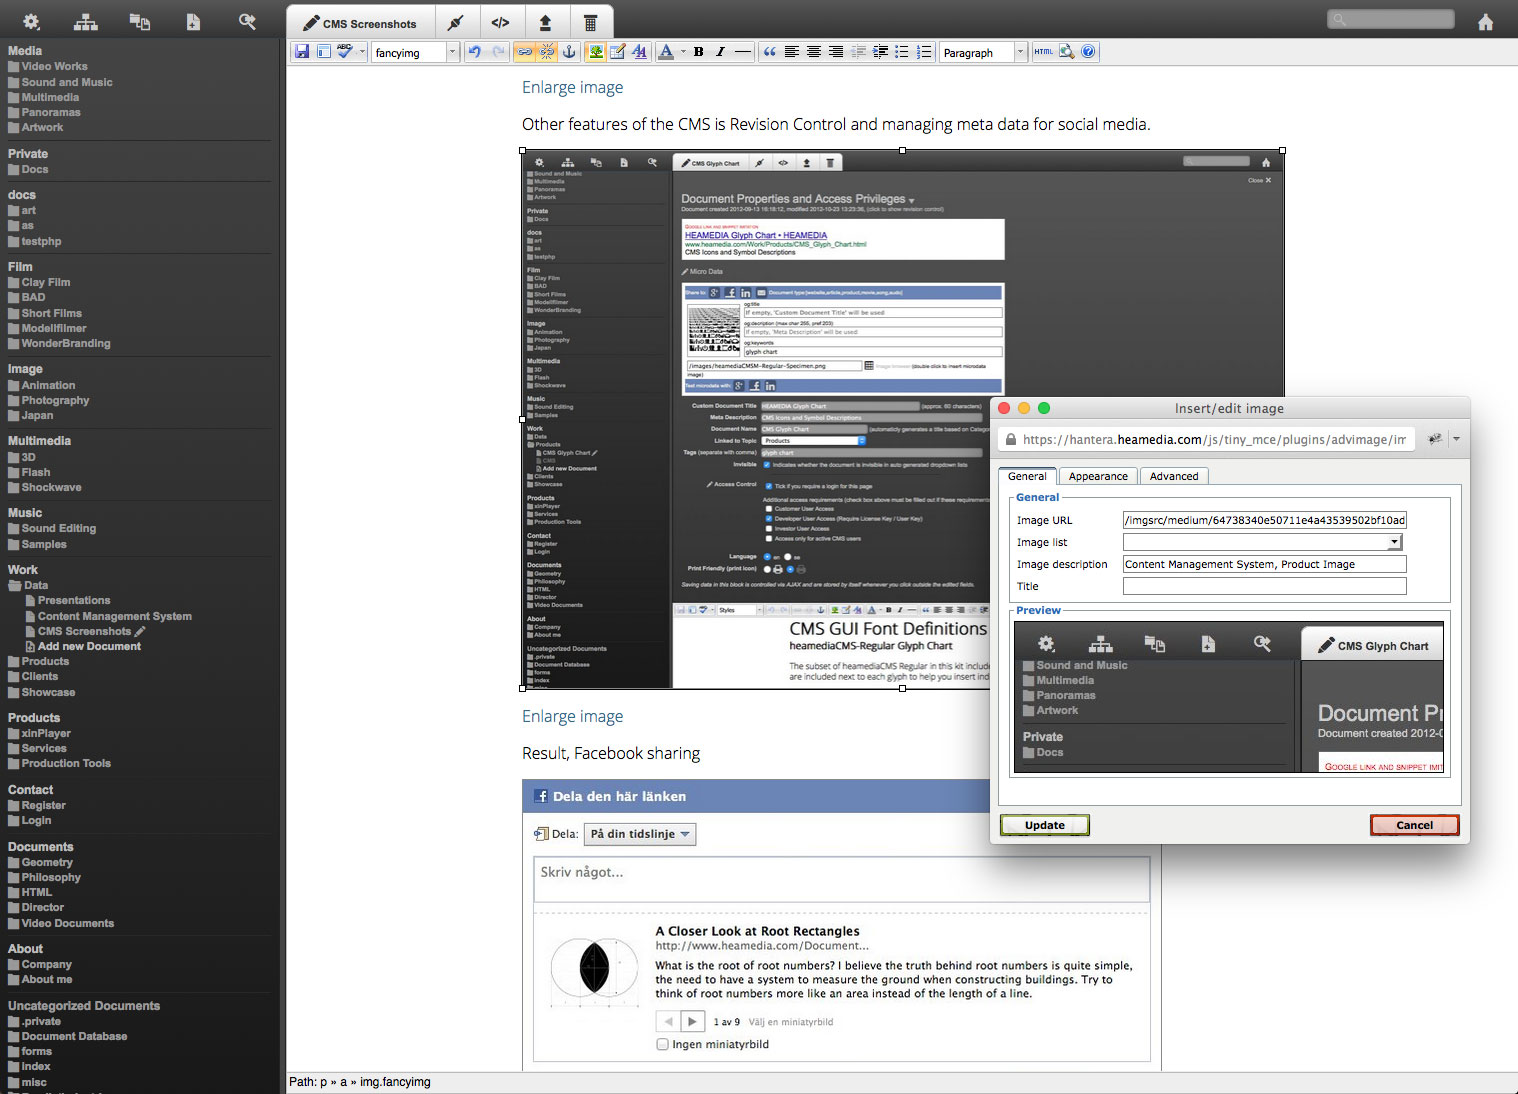The height and width of the screenshot is (1094, 1518).
Task: Open the fancyimg styles dropdown
Action: (415, 52)
